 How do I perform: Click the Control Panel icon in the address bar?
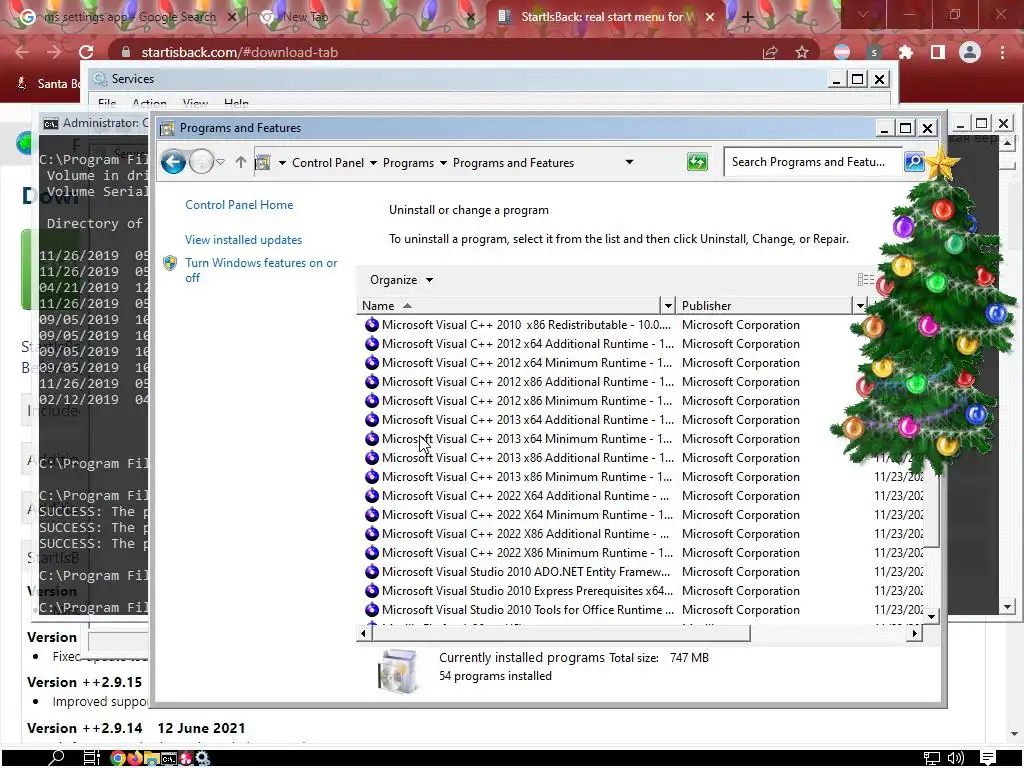point(263,162)
